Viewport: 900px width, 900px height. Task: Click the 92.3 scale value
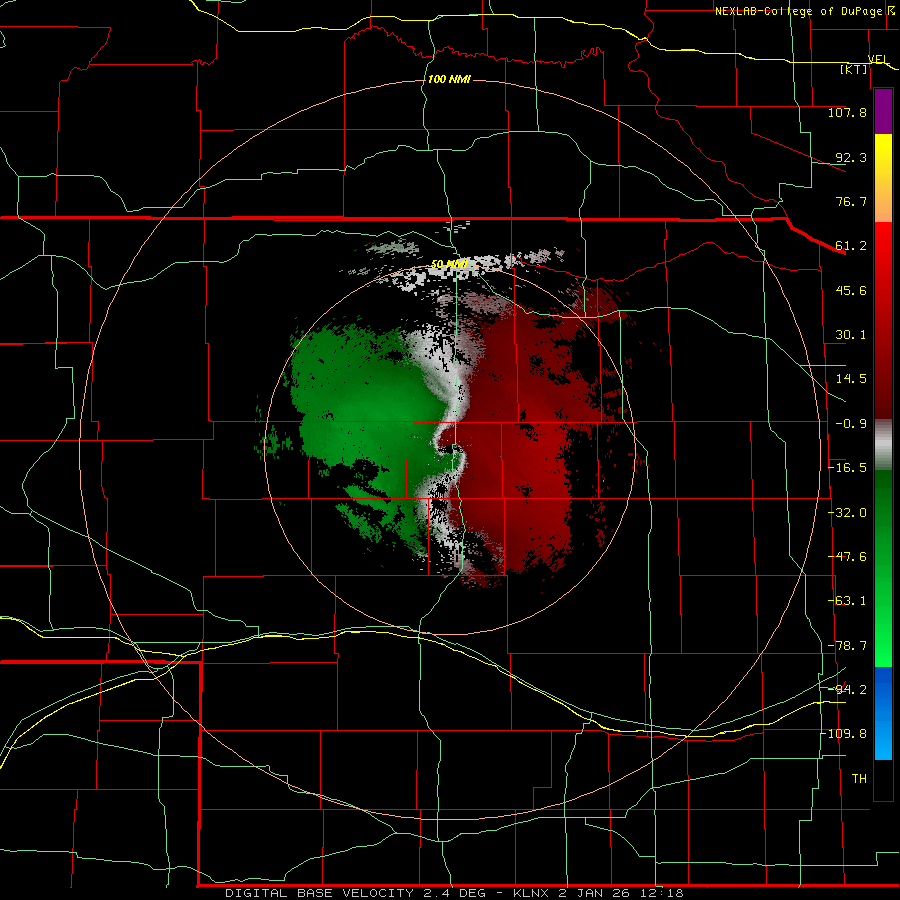(851, 157)
